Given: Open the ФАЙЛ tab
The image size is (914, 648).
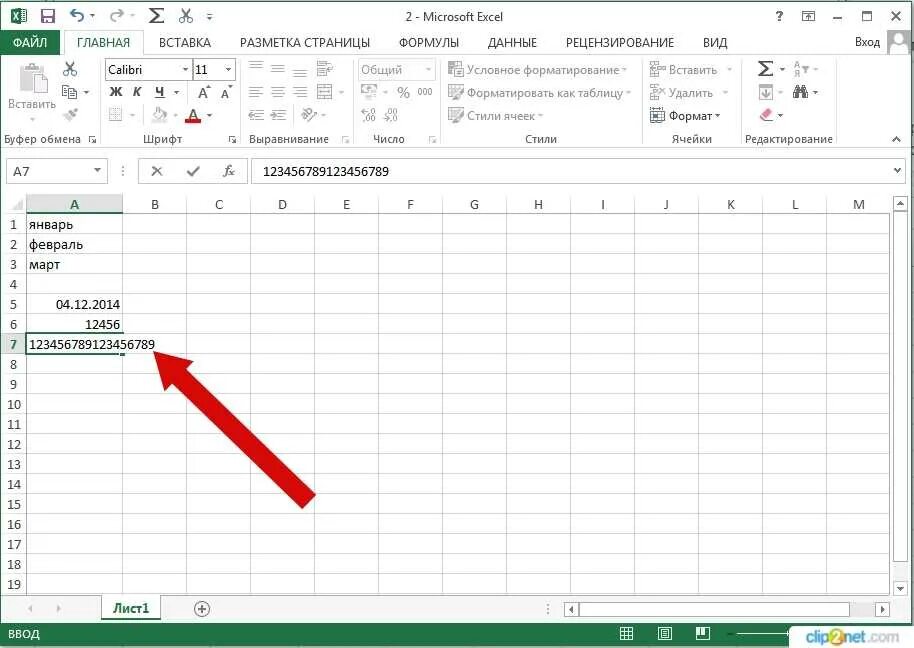Looking at the screenshot, I should point(30,43).
